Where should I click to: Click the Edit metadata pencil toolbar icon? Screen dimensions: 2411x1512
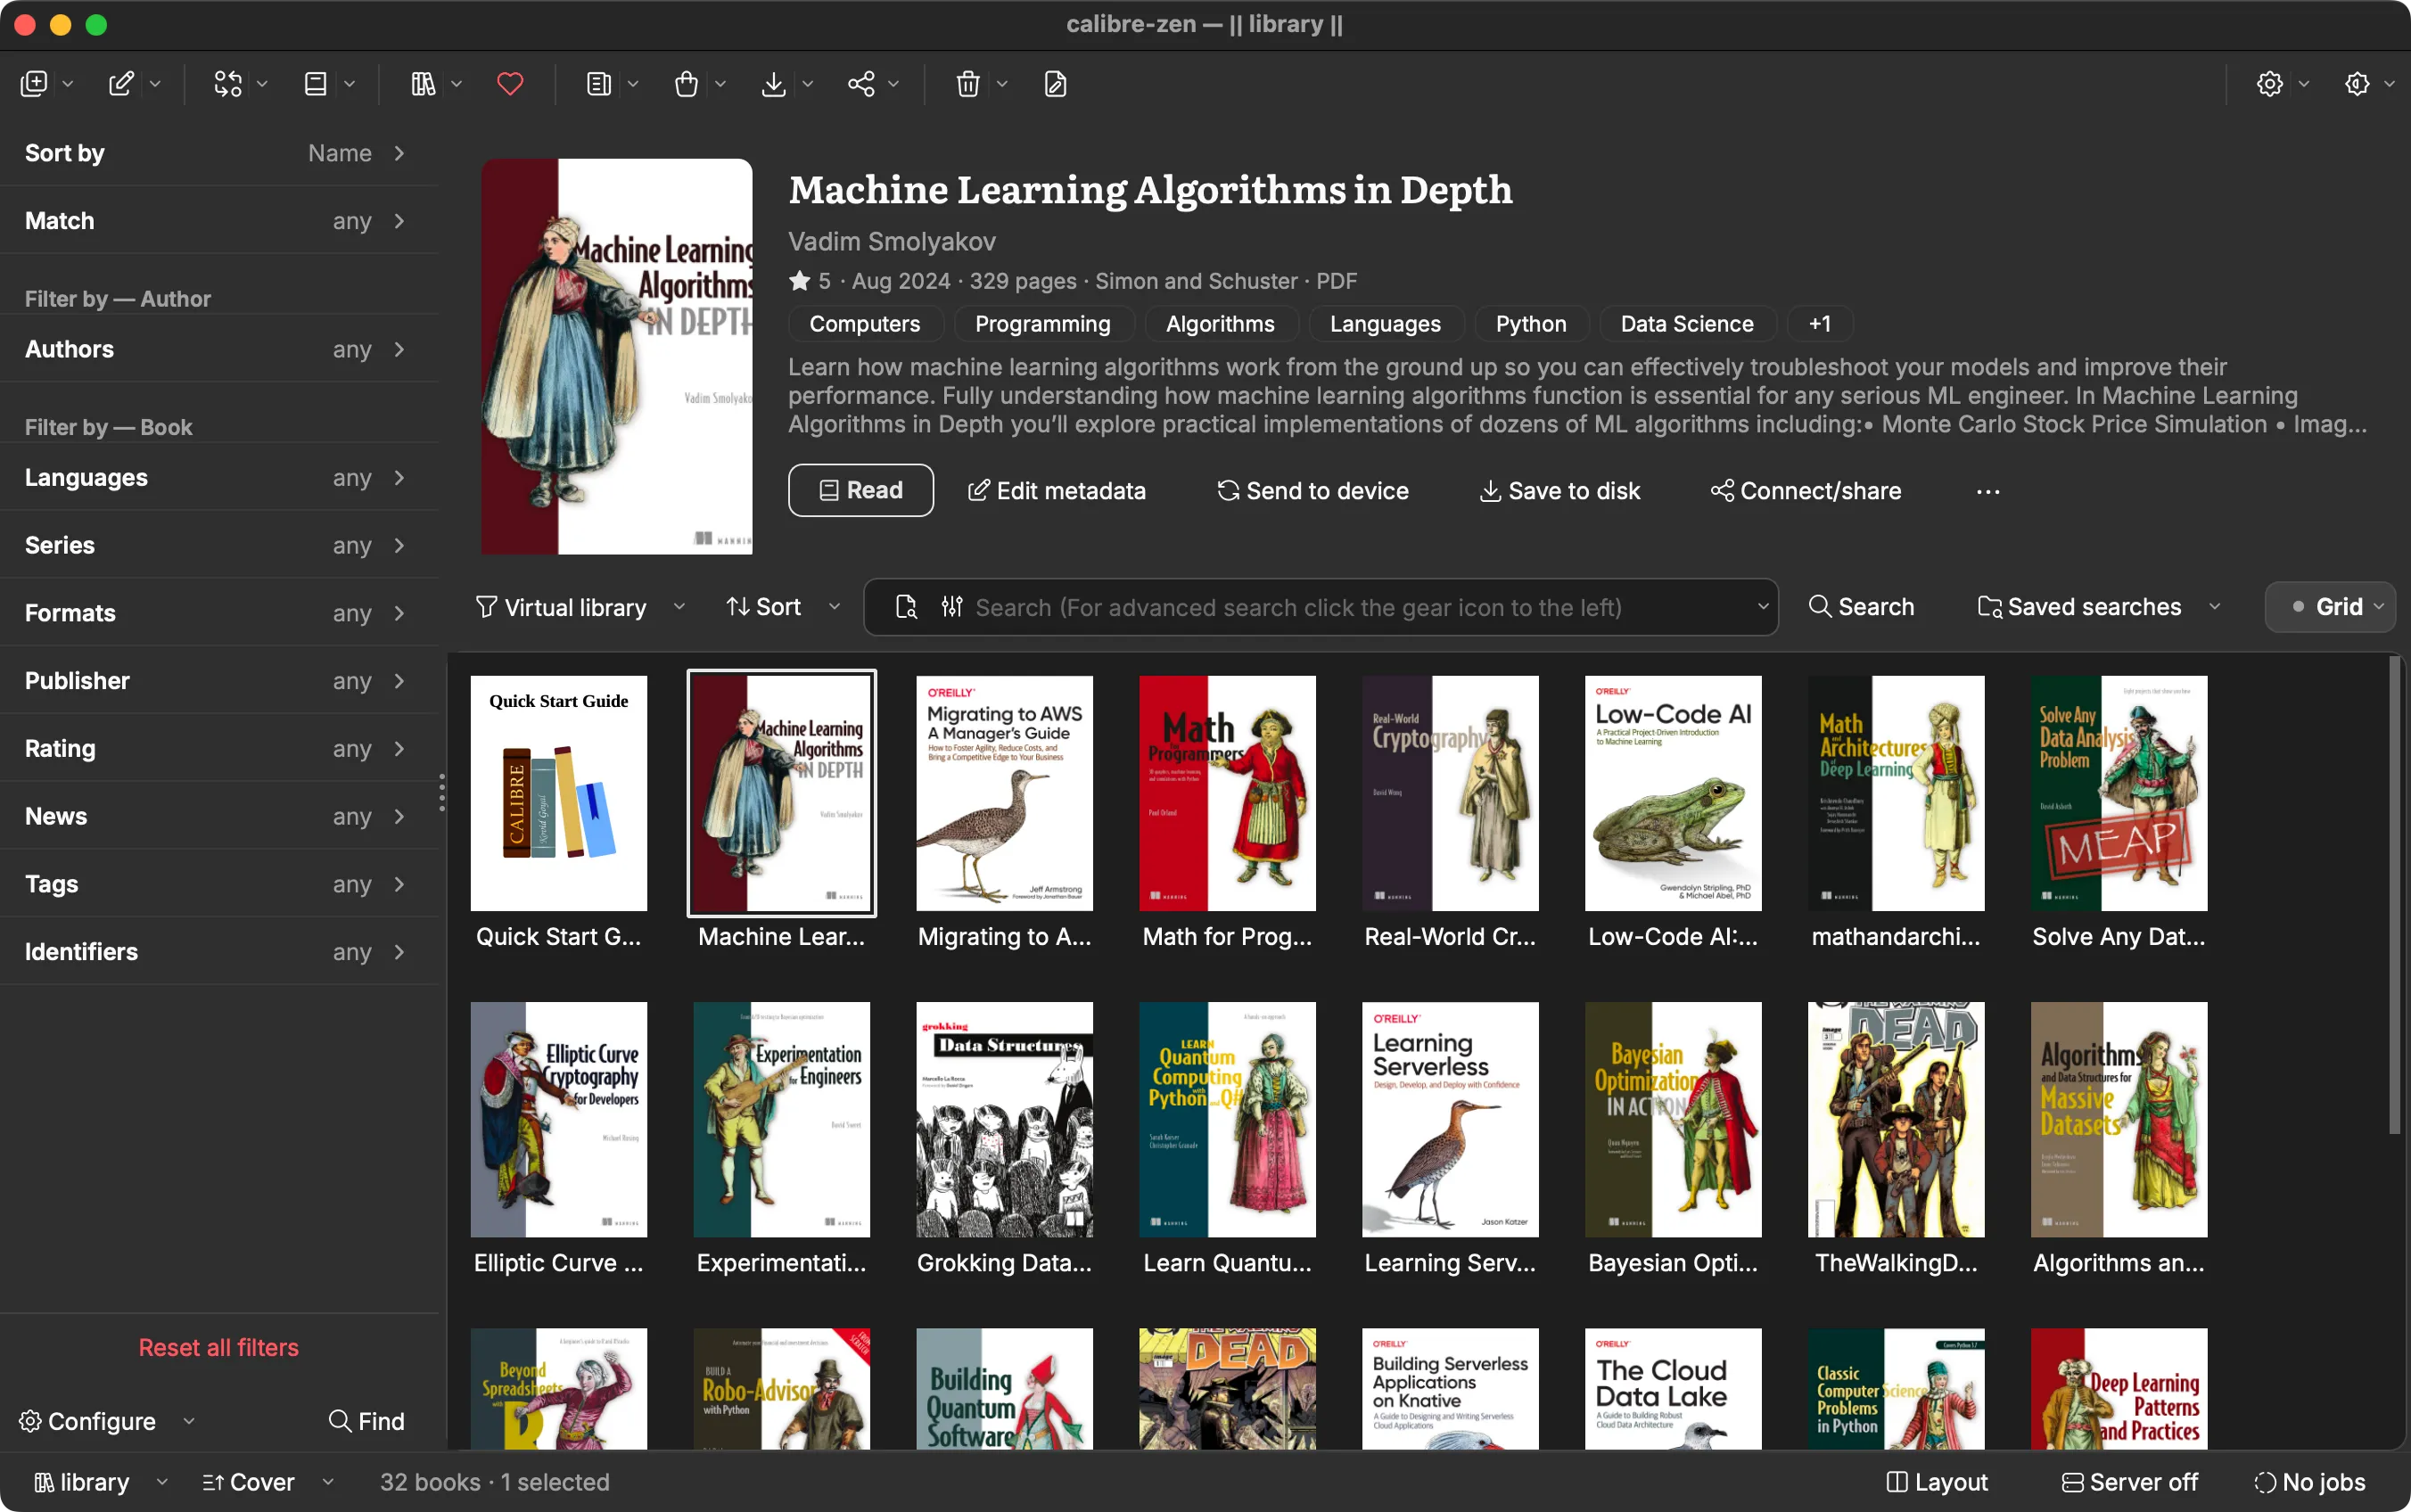pos(121,84)
